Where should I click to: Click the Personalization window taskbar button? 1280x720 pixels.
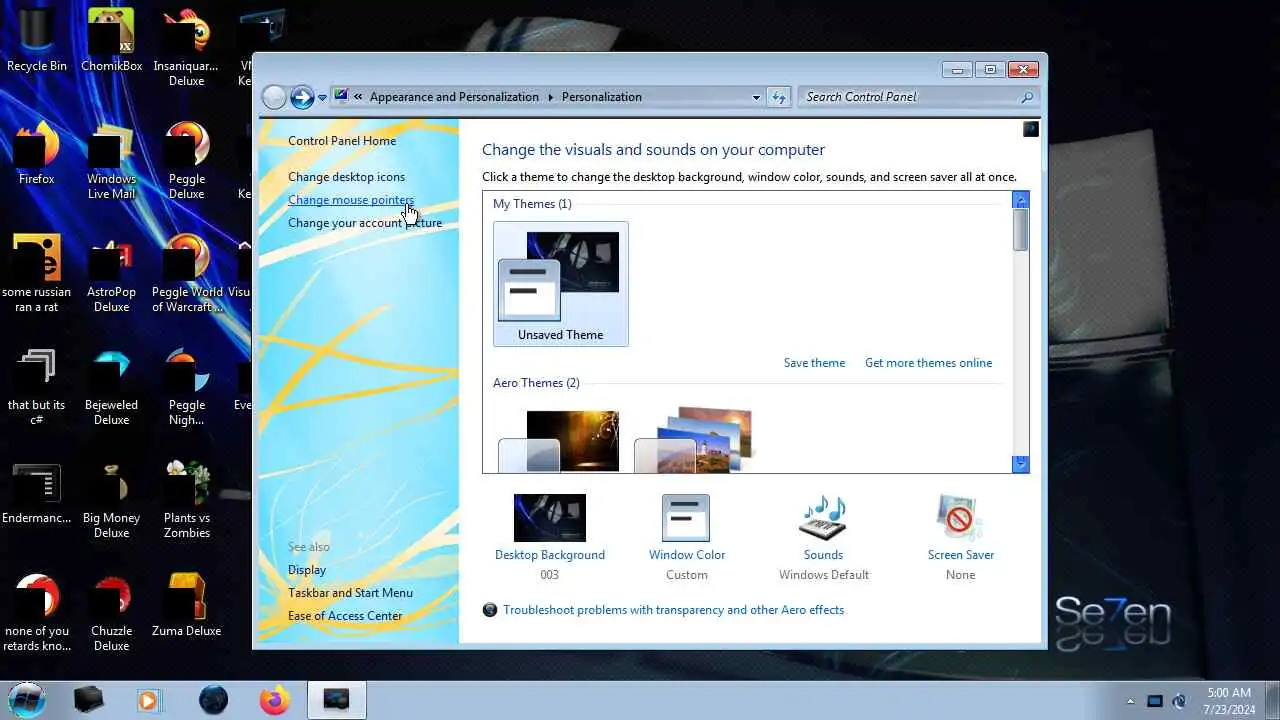click(336, 701)
